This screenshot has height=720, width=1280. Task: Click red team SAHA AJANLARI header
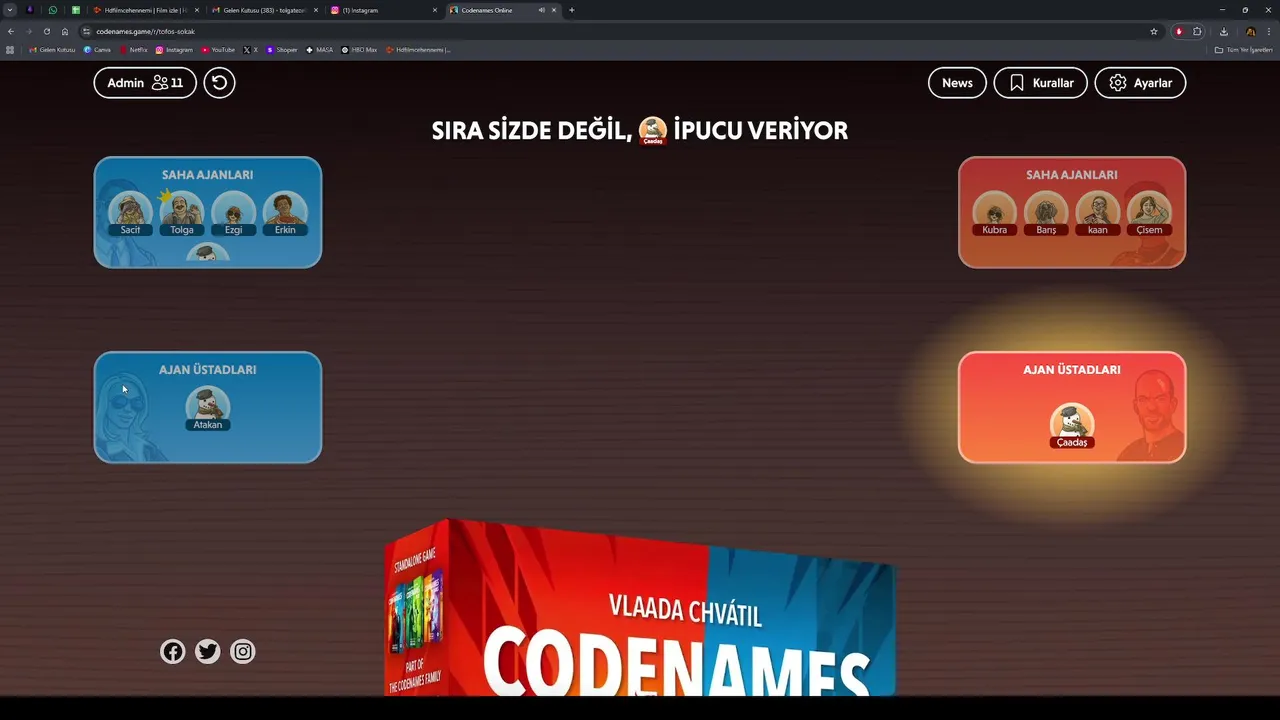click(x=1072, y=175)
